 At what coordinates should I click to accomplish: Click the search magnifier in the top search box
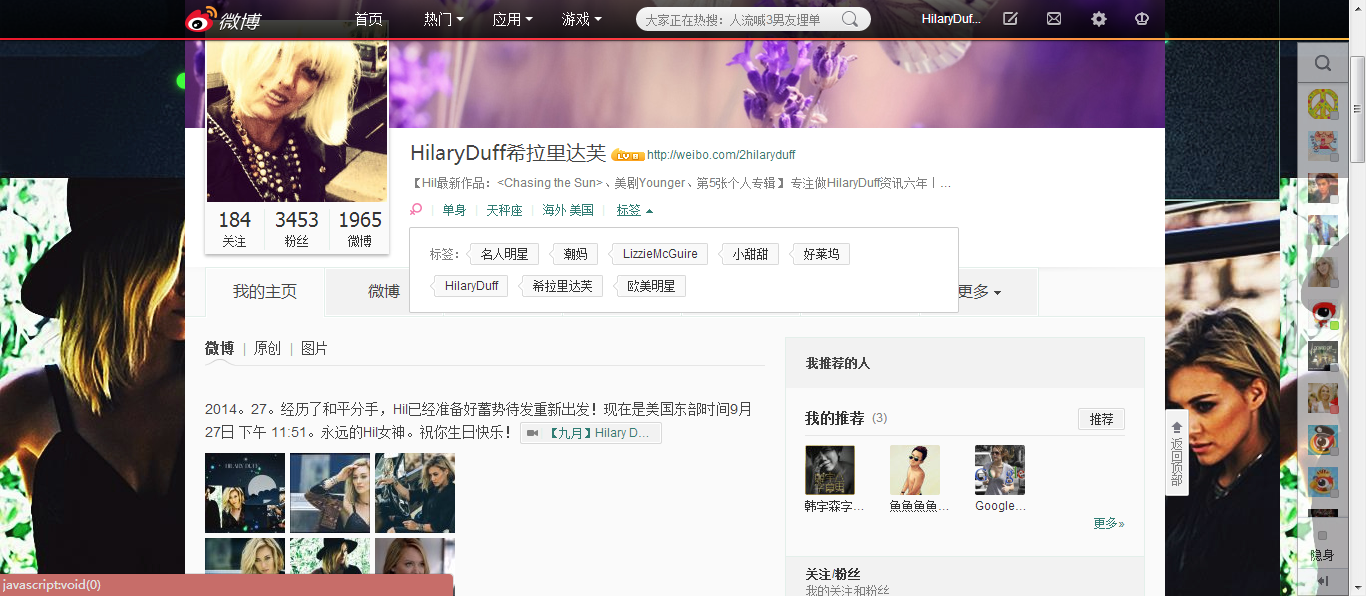point(850,19)
